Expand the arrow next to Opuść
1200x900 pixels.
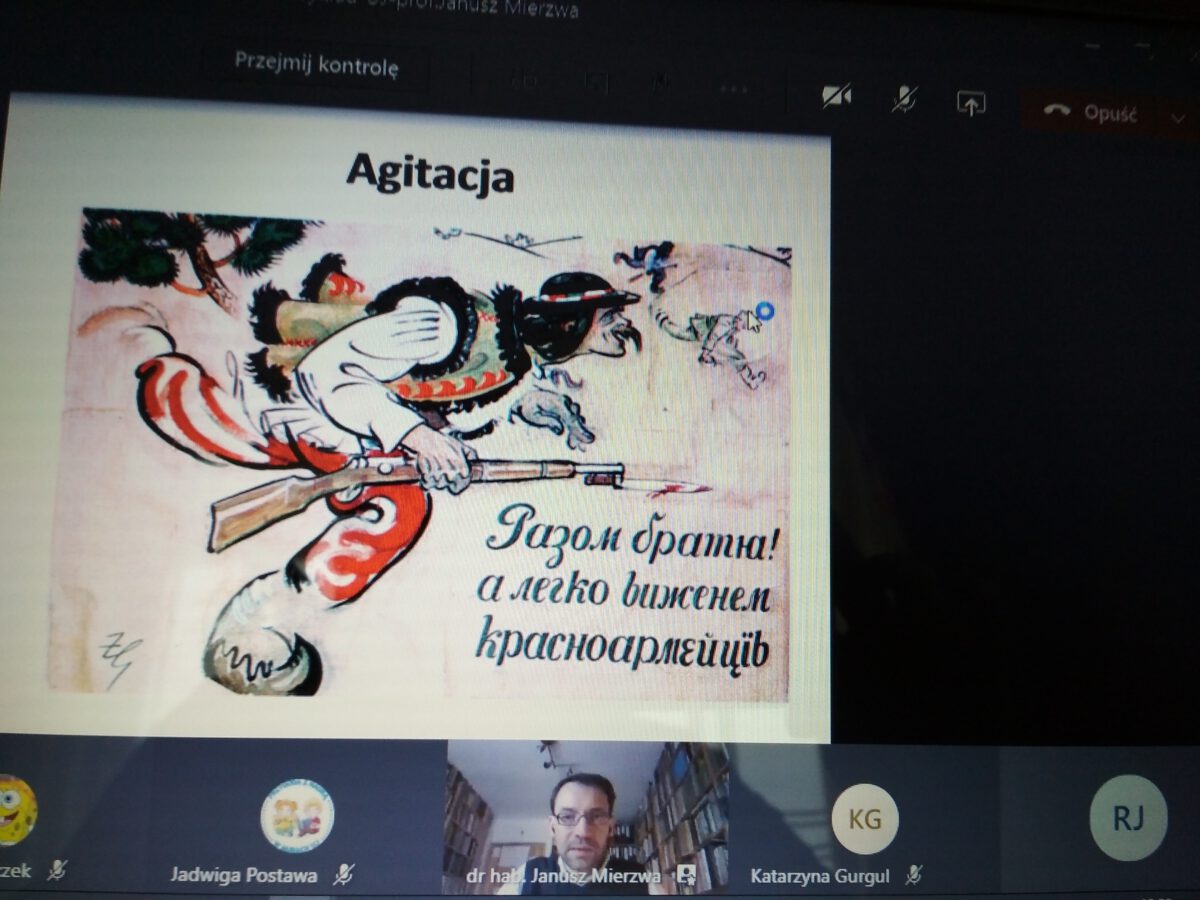tap(1177, 117)
